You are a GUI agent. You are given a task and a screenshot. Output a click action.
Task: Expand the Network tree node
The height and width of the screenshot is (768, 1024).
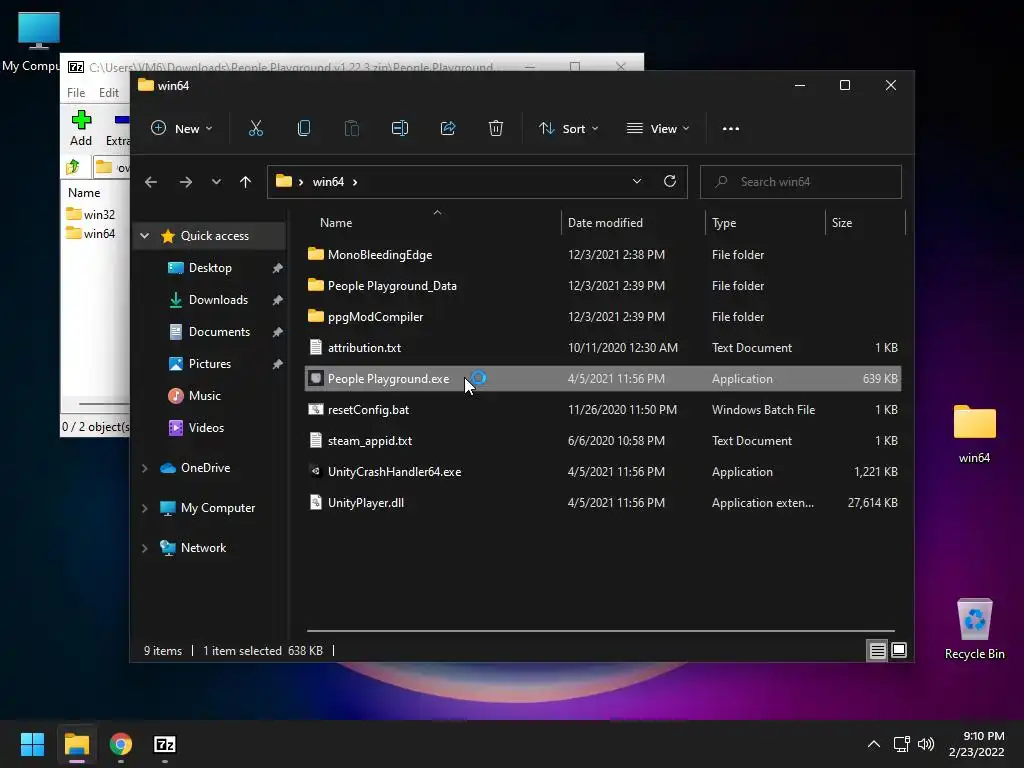point(145,549)
